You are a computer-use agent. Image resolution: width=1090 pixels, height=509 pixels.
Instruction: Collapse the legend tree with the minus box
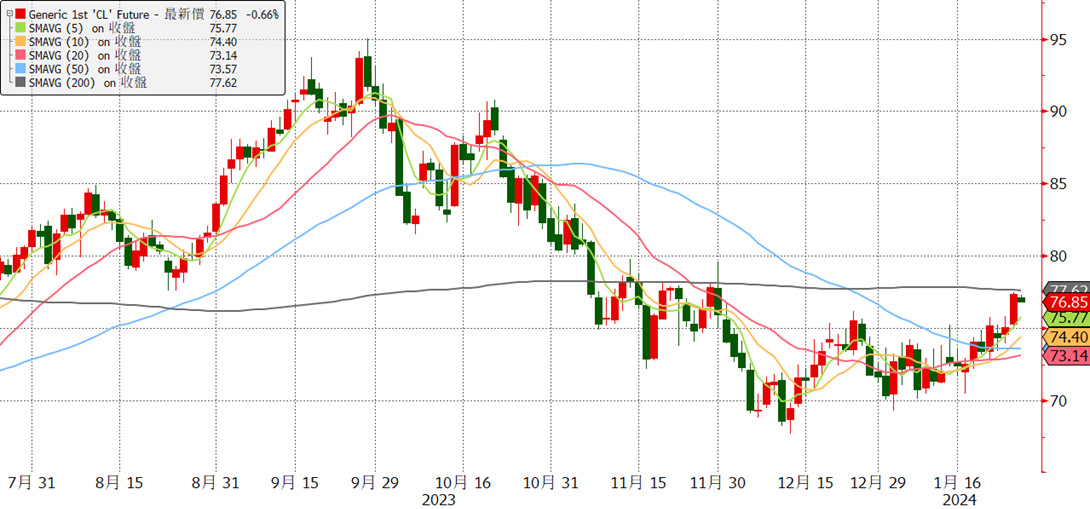(8, 14)
